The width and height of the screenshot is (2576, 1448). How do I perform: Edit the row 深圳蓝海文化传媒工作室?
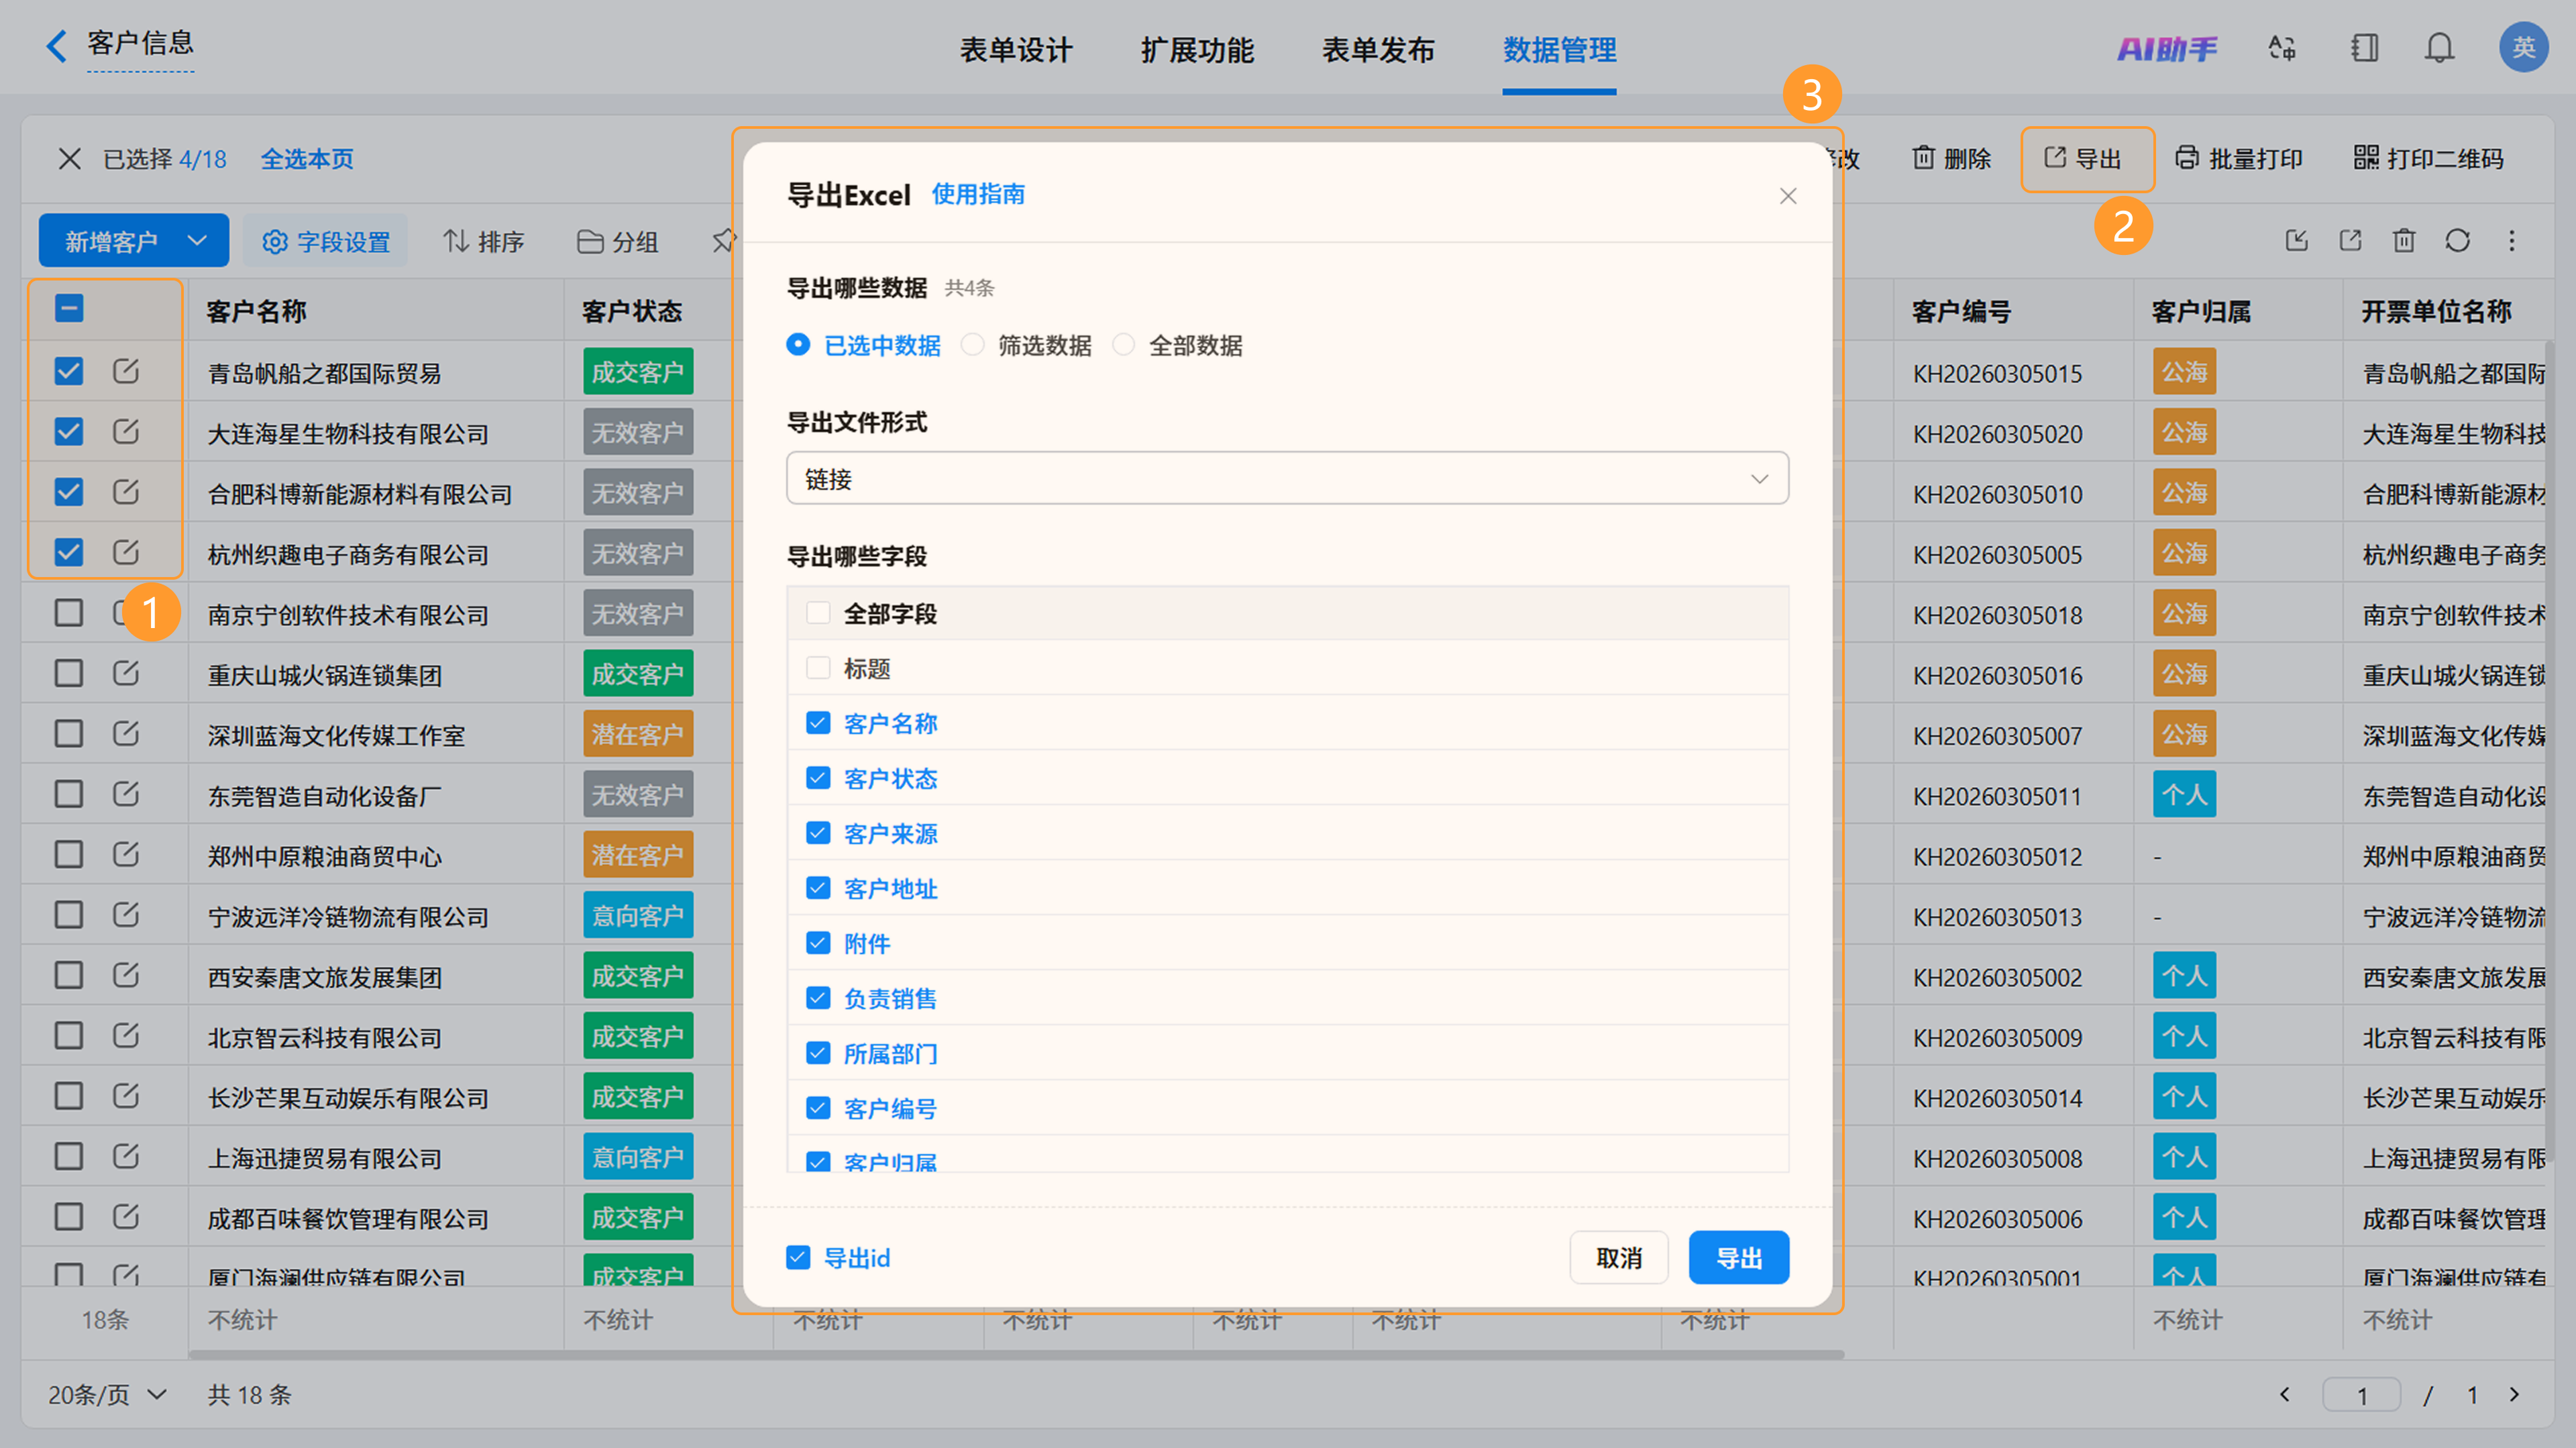(x=125, y=733)
